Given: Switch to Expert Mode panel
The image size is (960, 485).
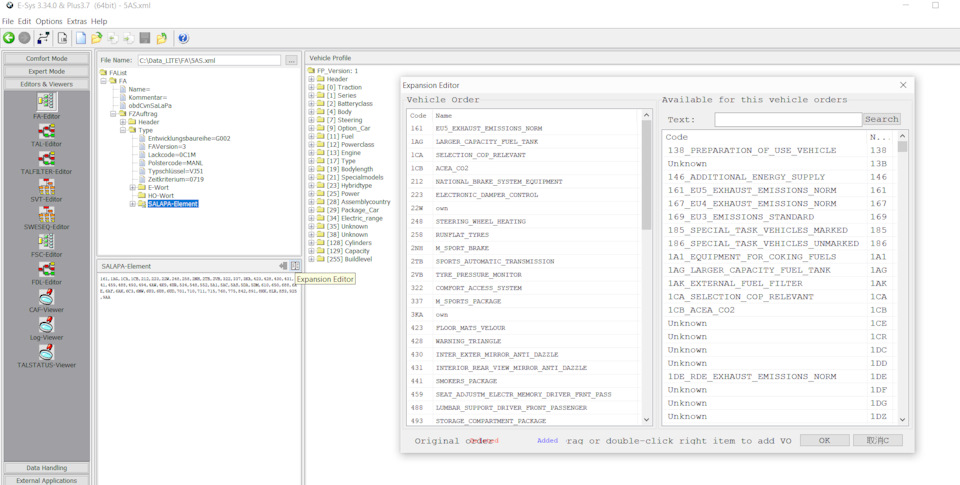Looking at the screenshot, I should pos(47,72).
